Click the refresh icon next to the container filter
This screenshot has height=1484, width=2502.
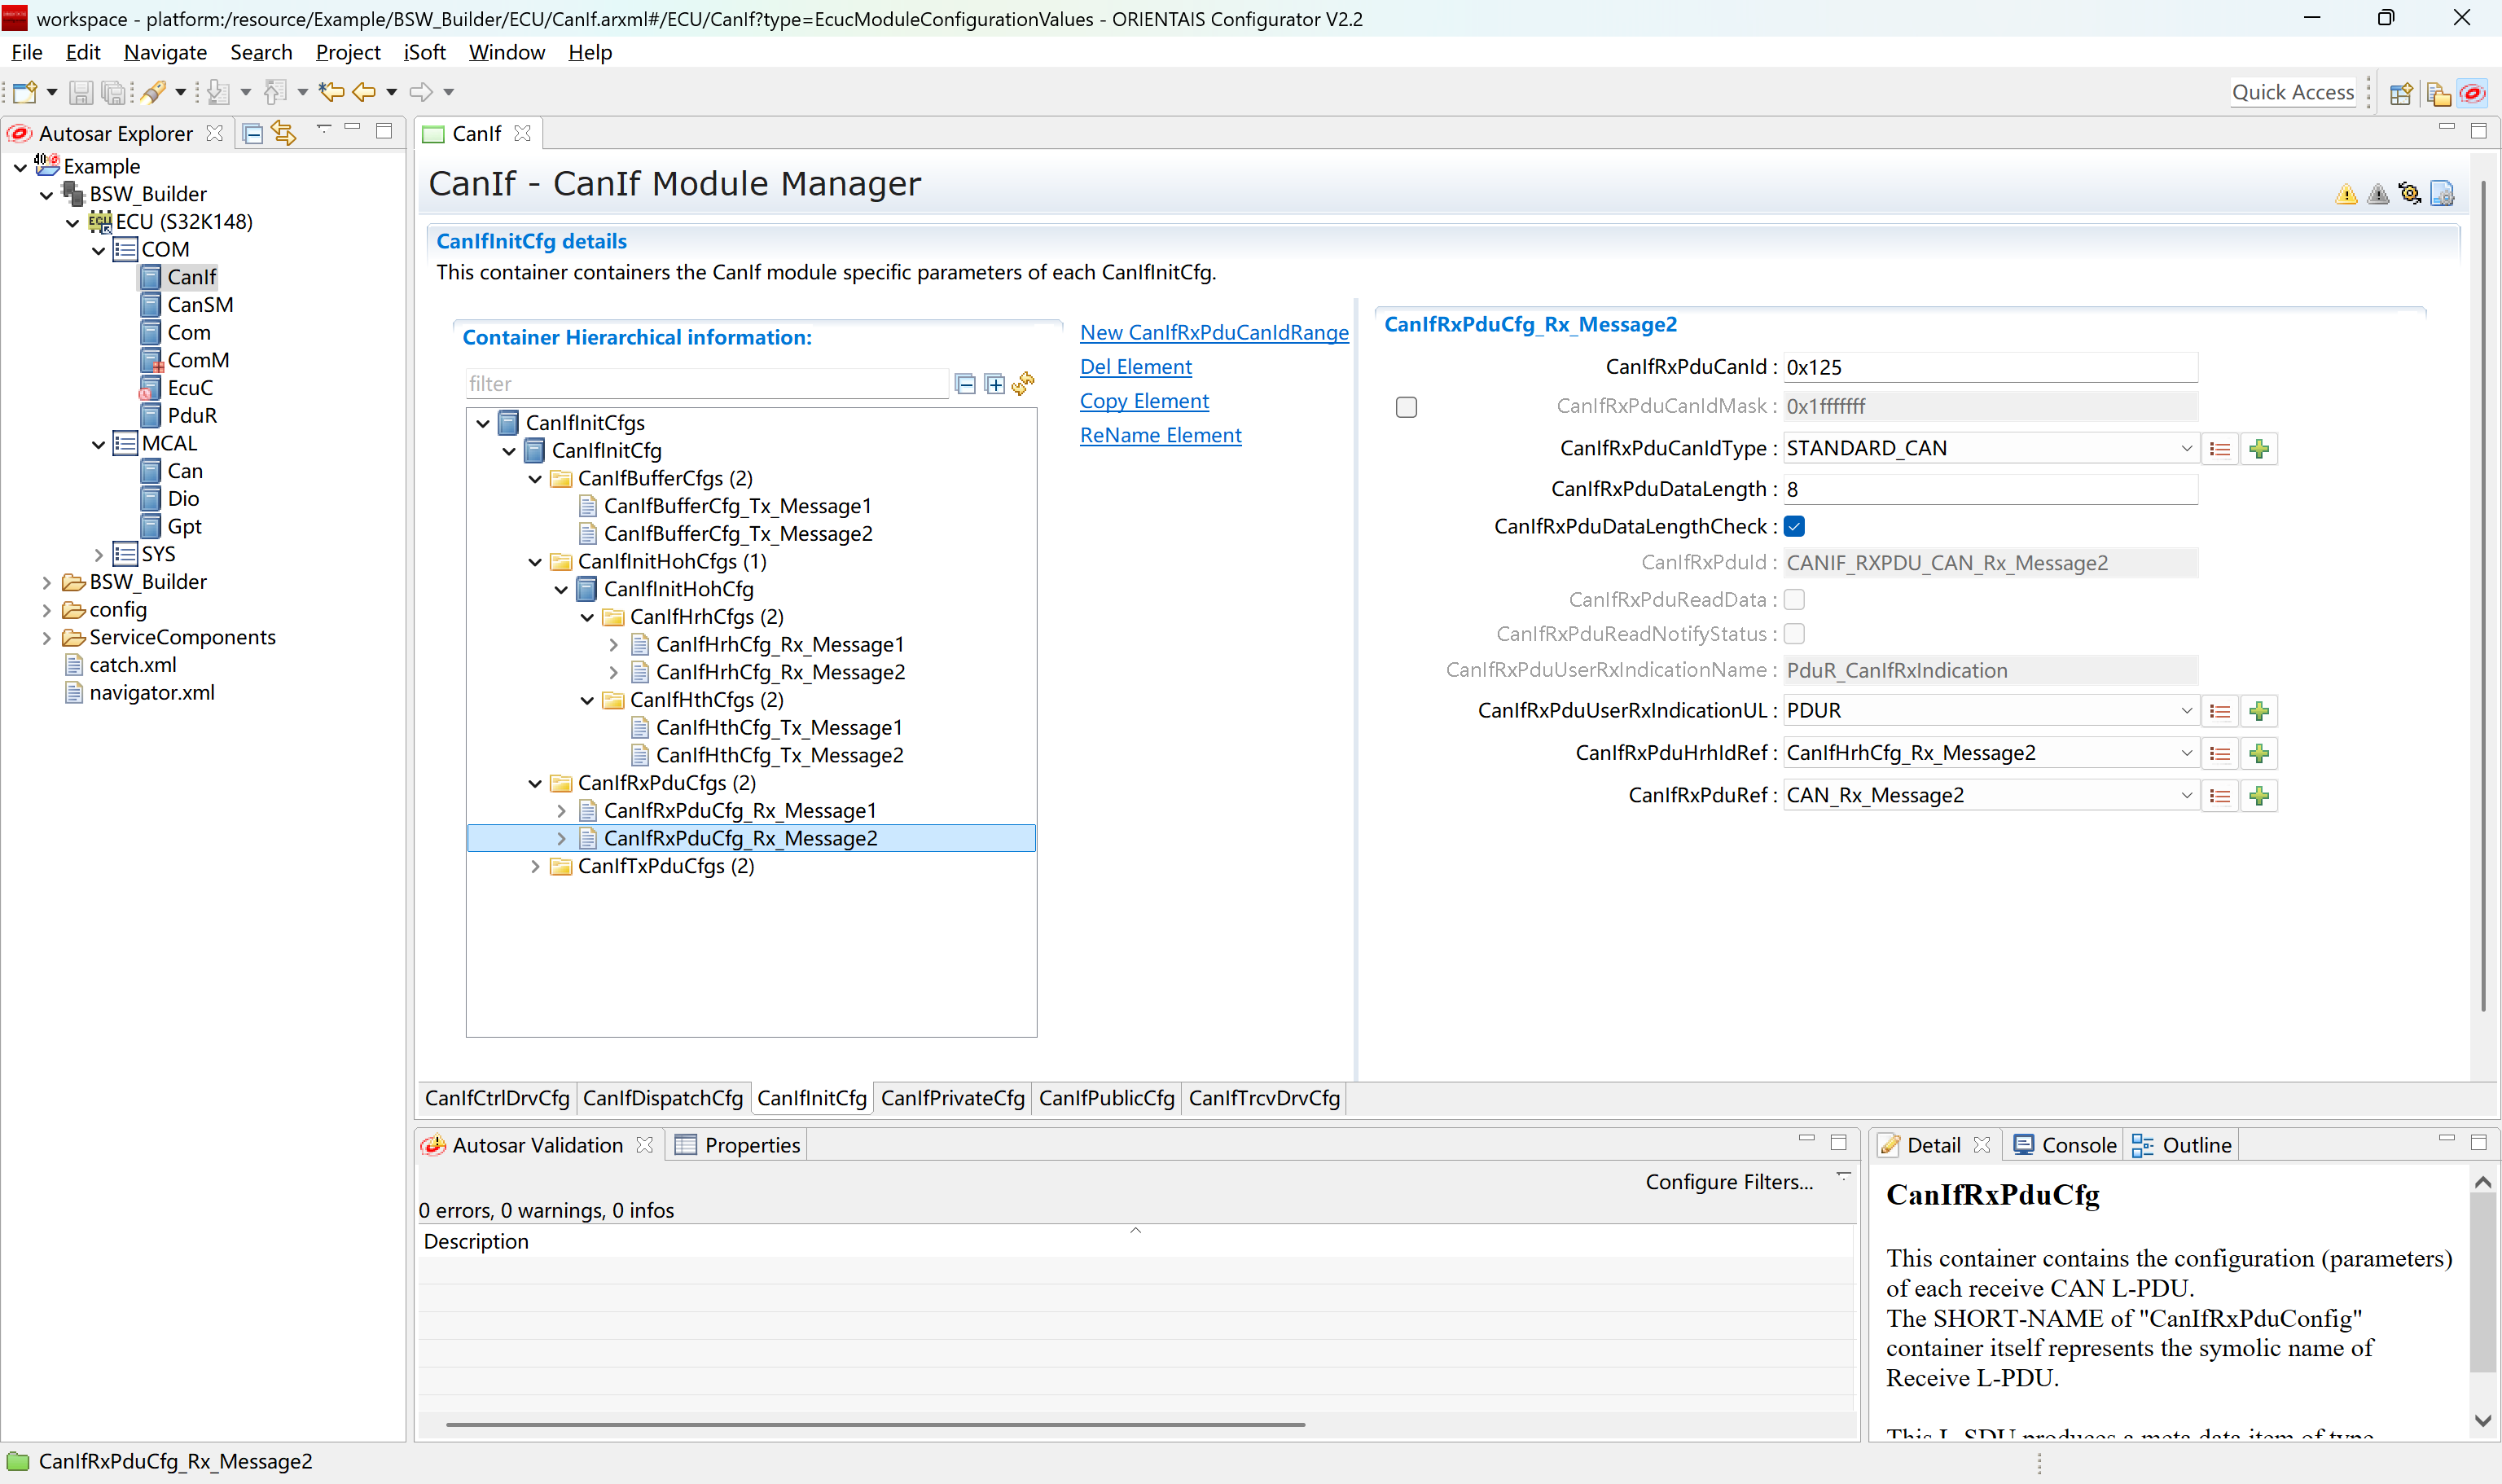coord(1023,384)
